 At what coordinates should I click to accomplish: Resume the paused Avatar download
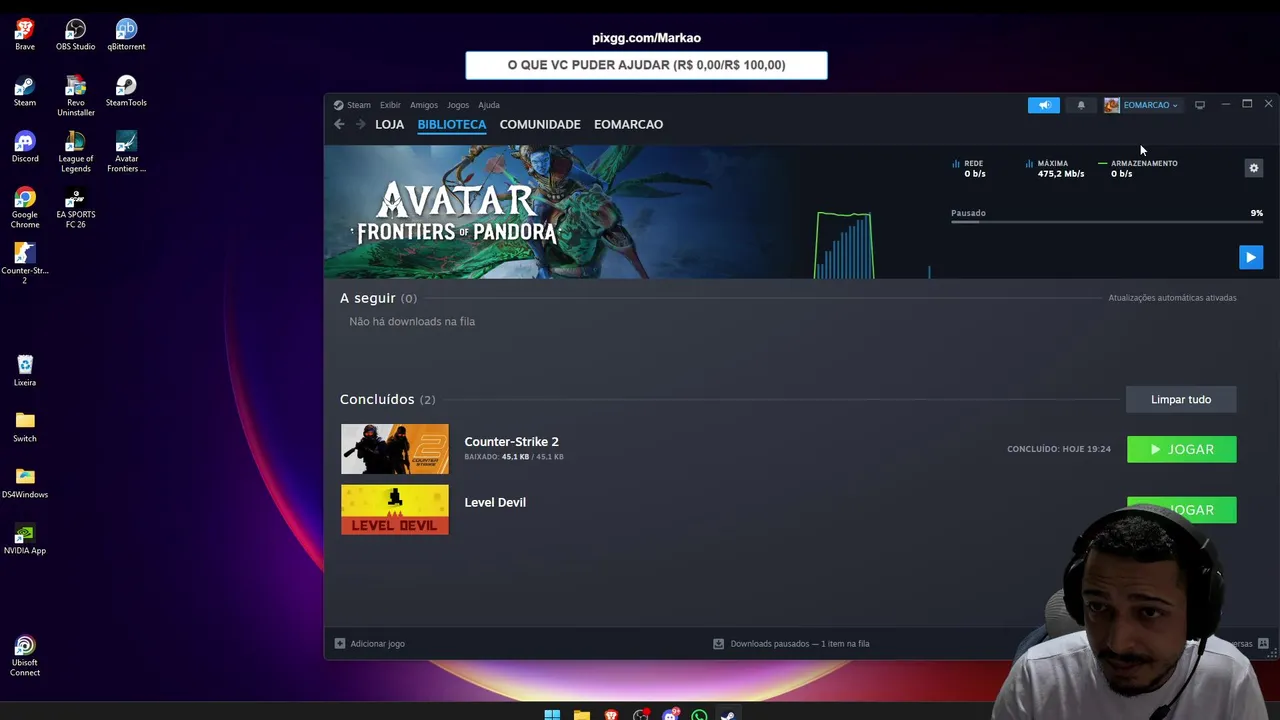pyautogui.click(x=1251, y=257)
